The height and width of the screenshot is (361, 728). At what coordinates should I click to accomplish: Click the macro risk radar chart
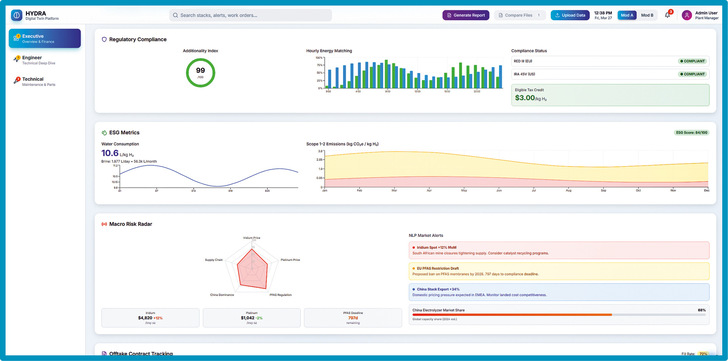[252, 268]
